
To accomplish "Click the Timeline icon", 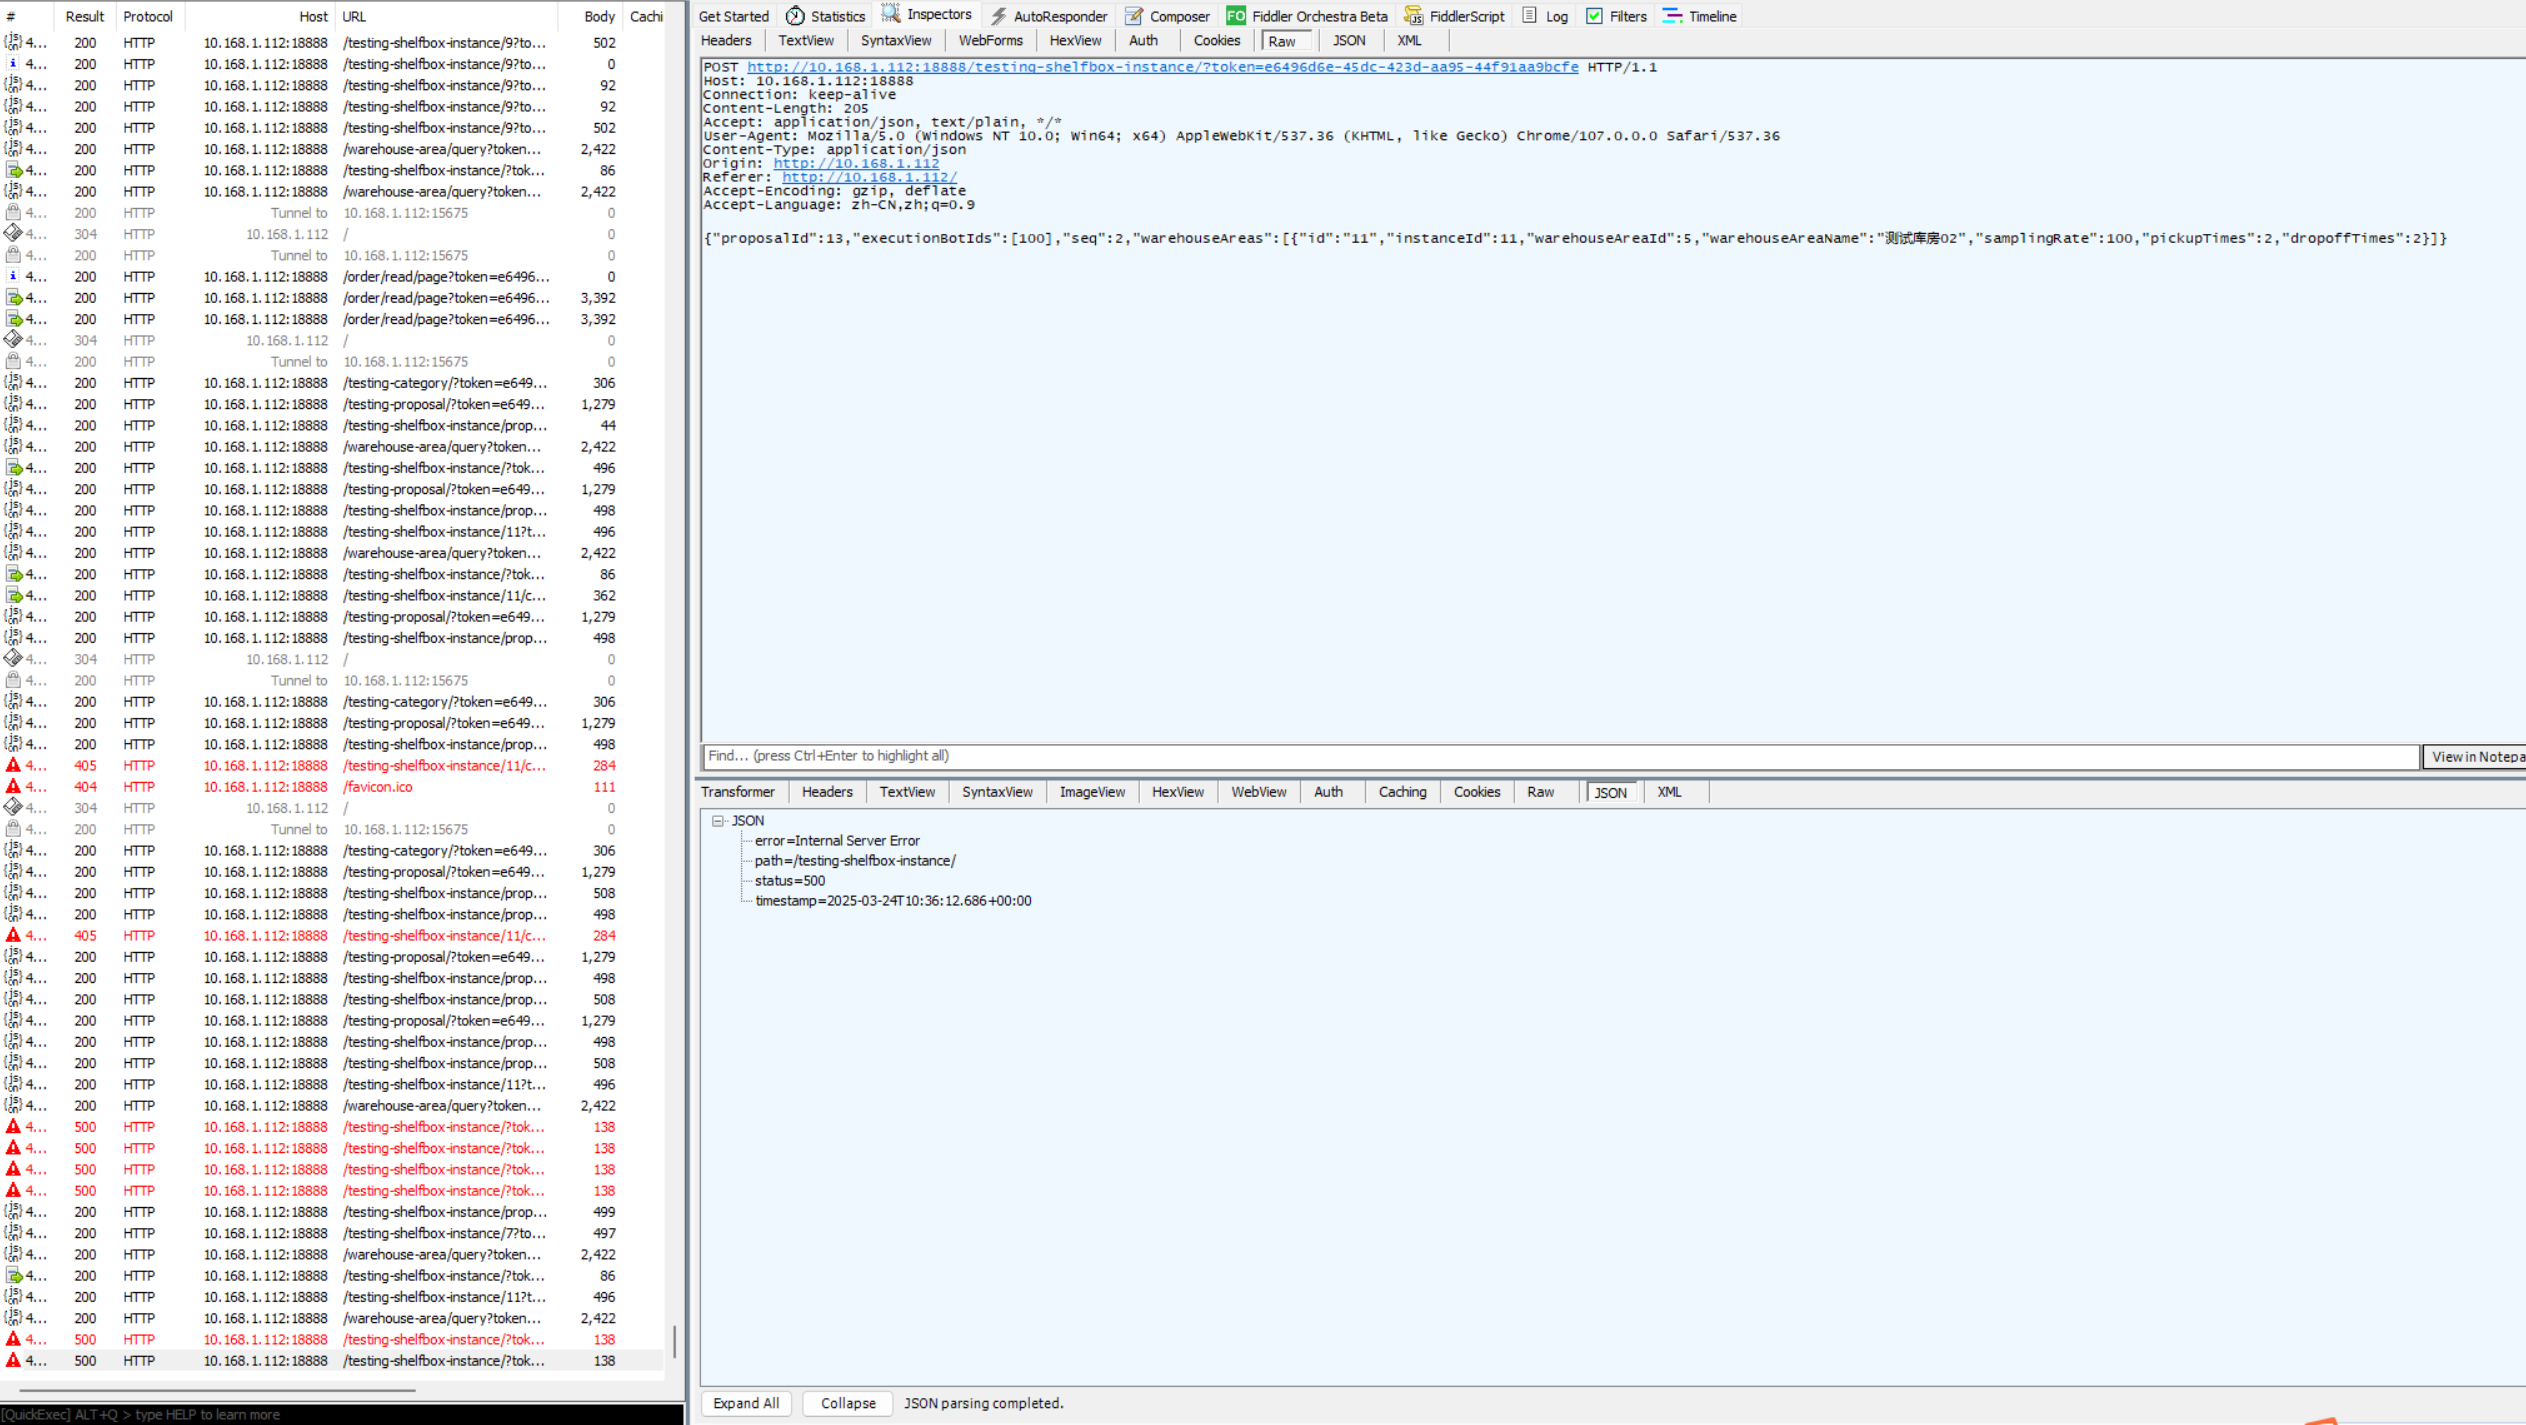I will click(x=1672, y=16).
